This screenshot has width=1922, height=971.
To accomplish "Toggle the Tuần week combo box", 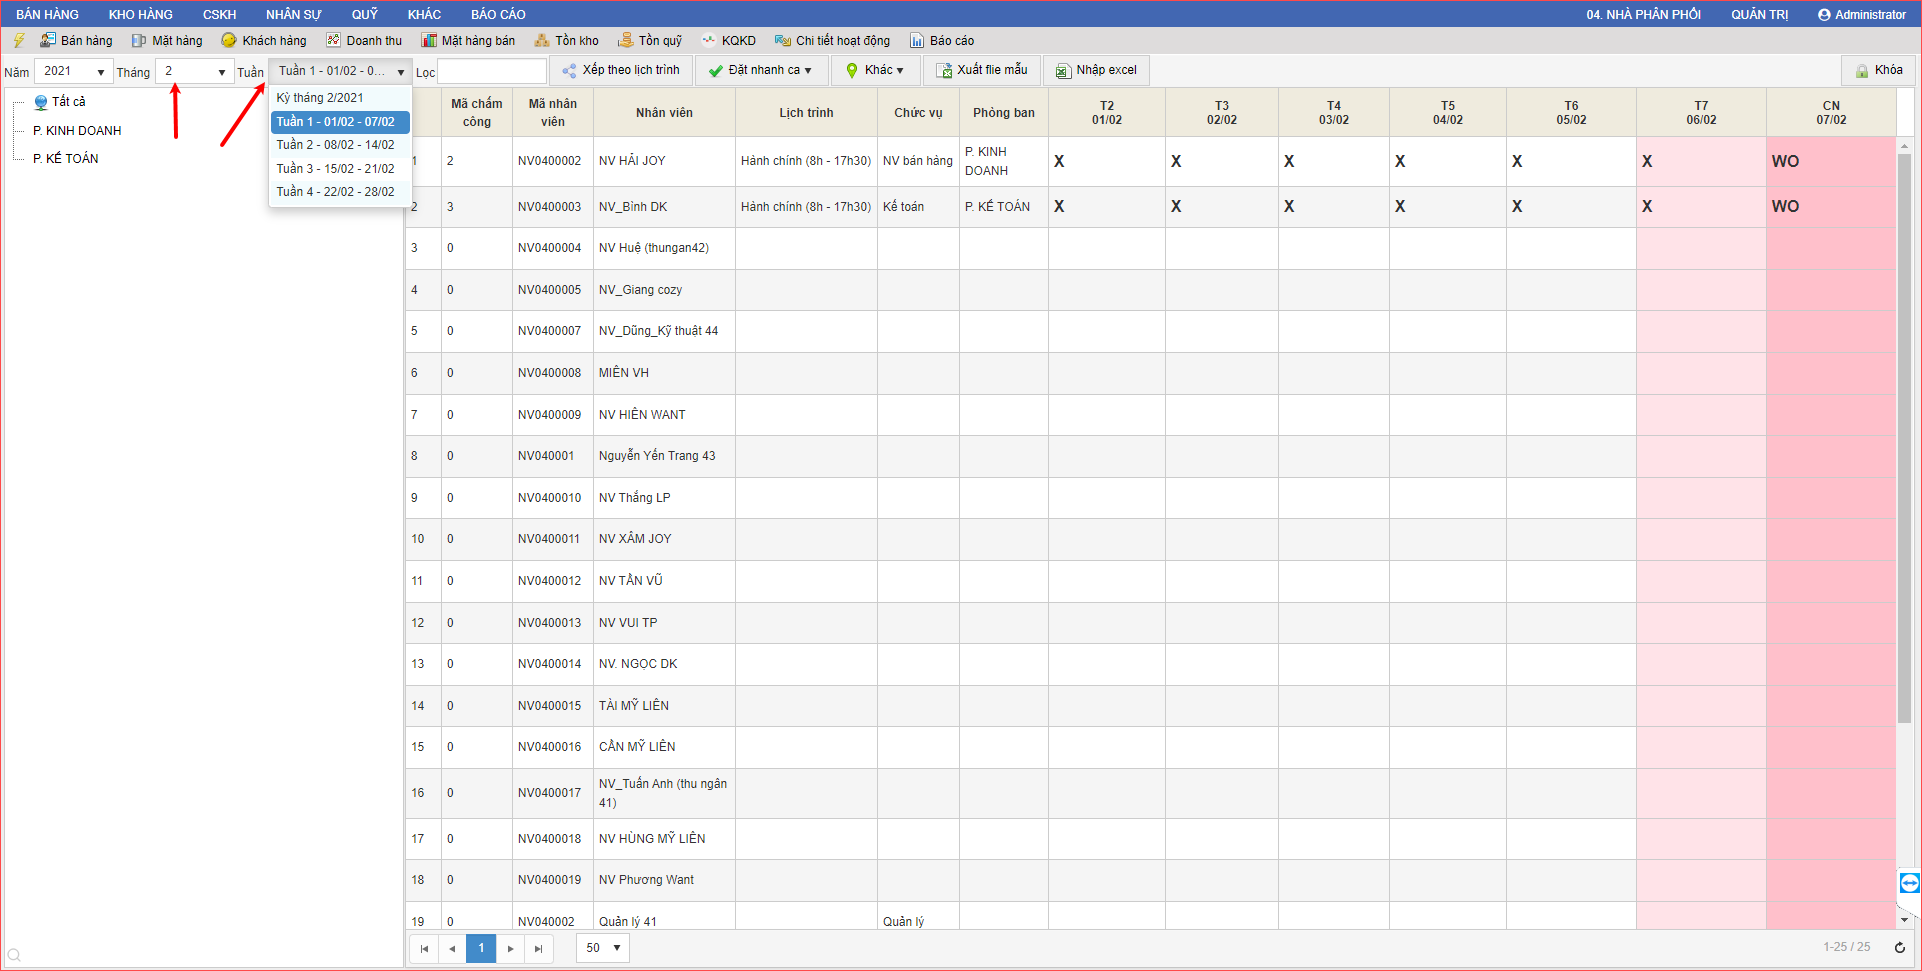I will pyautogui.click(x=341, y=71).
